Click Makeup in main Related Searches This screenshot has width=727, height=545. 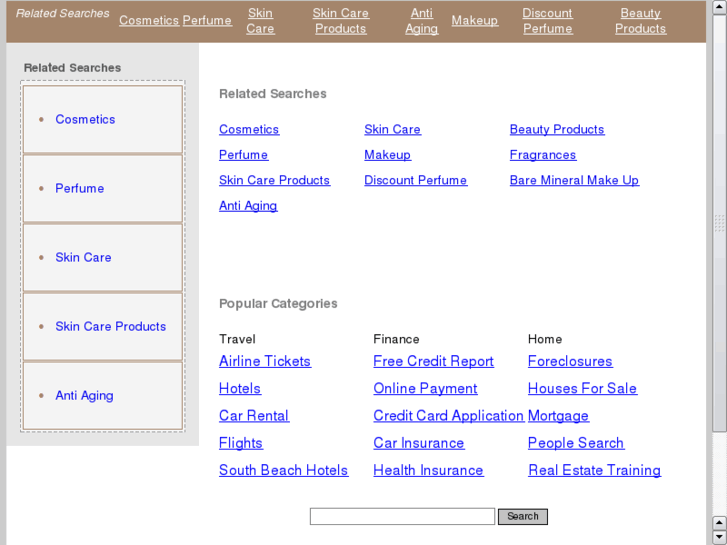[x=388, y=155]
